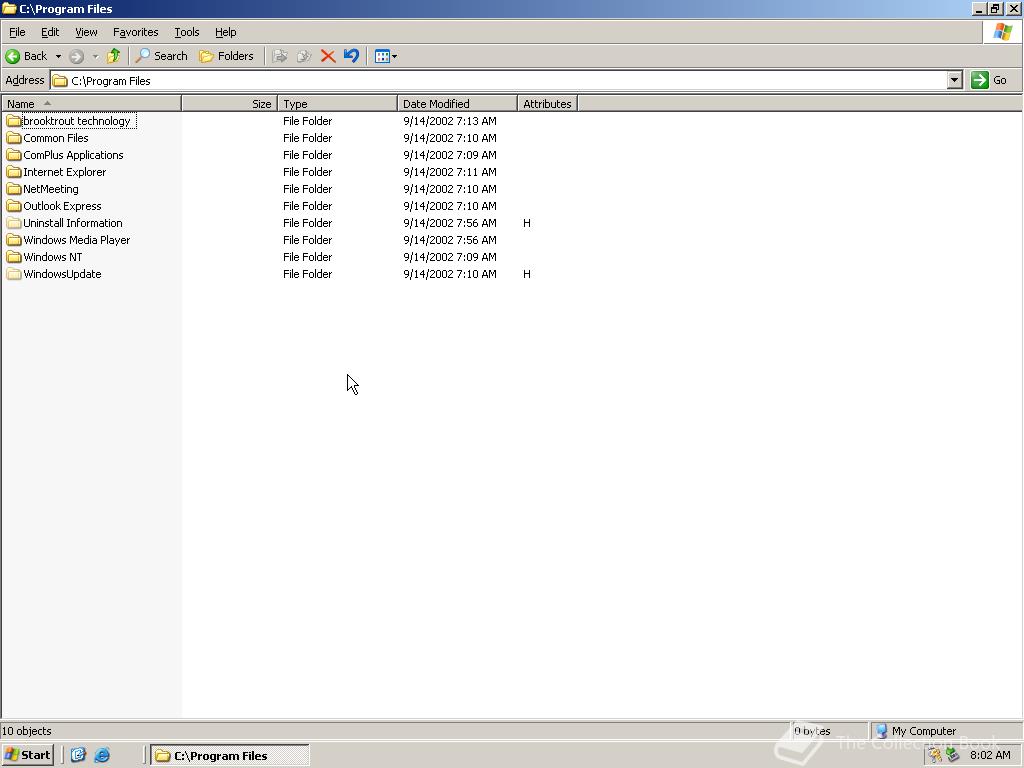
Task: Click the C:\Program Files taskbar button
Action: click(230, 755)
